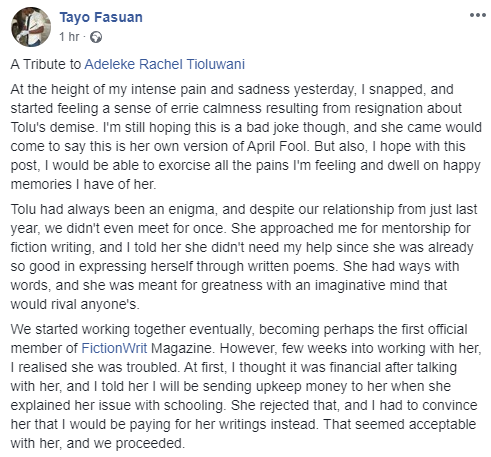The height and width of the screenshot is (457, 491).
Task: Click the phrase "would rival anyone's"
Action: (75, 304)
